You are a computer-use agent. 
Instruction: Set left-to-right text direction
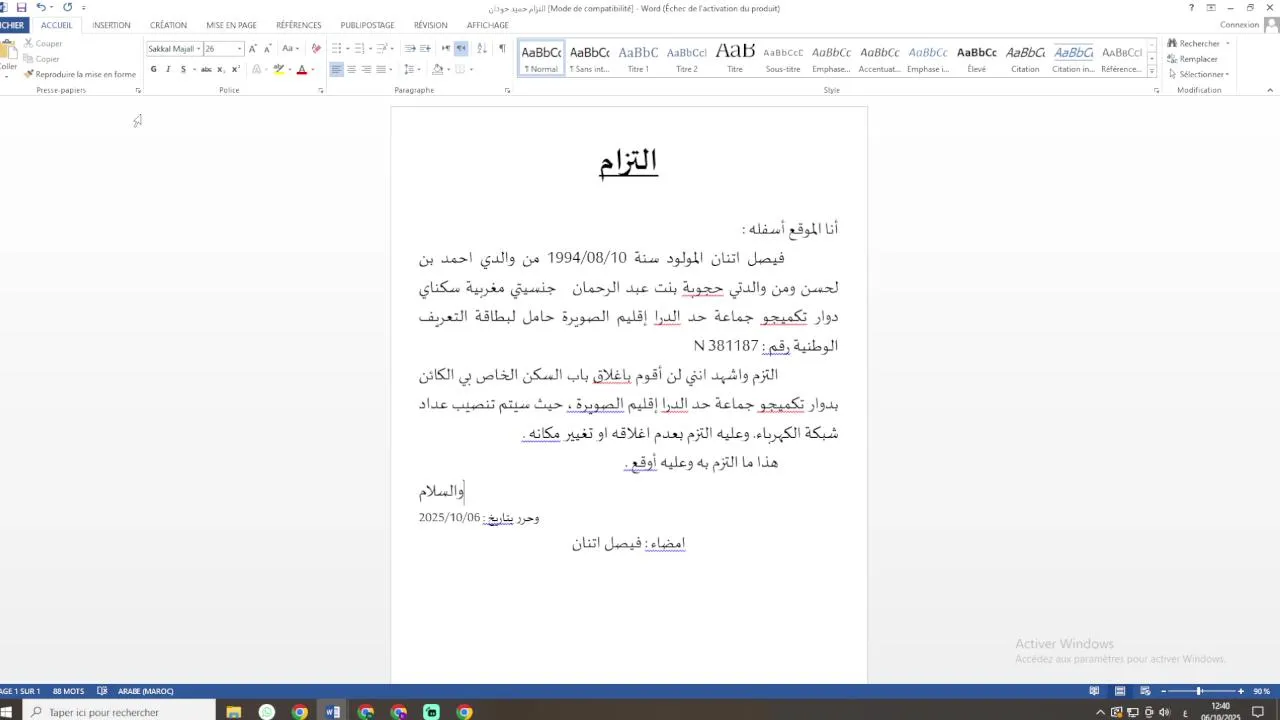click(x=446, y=48)
